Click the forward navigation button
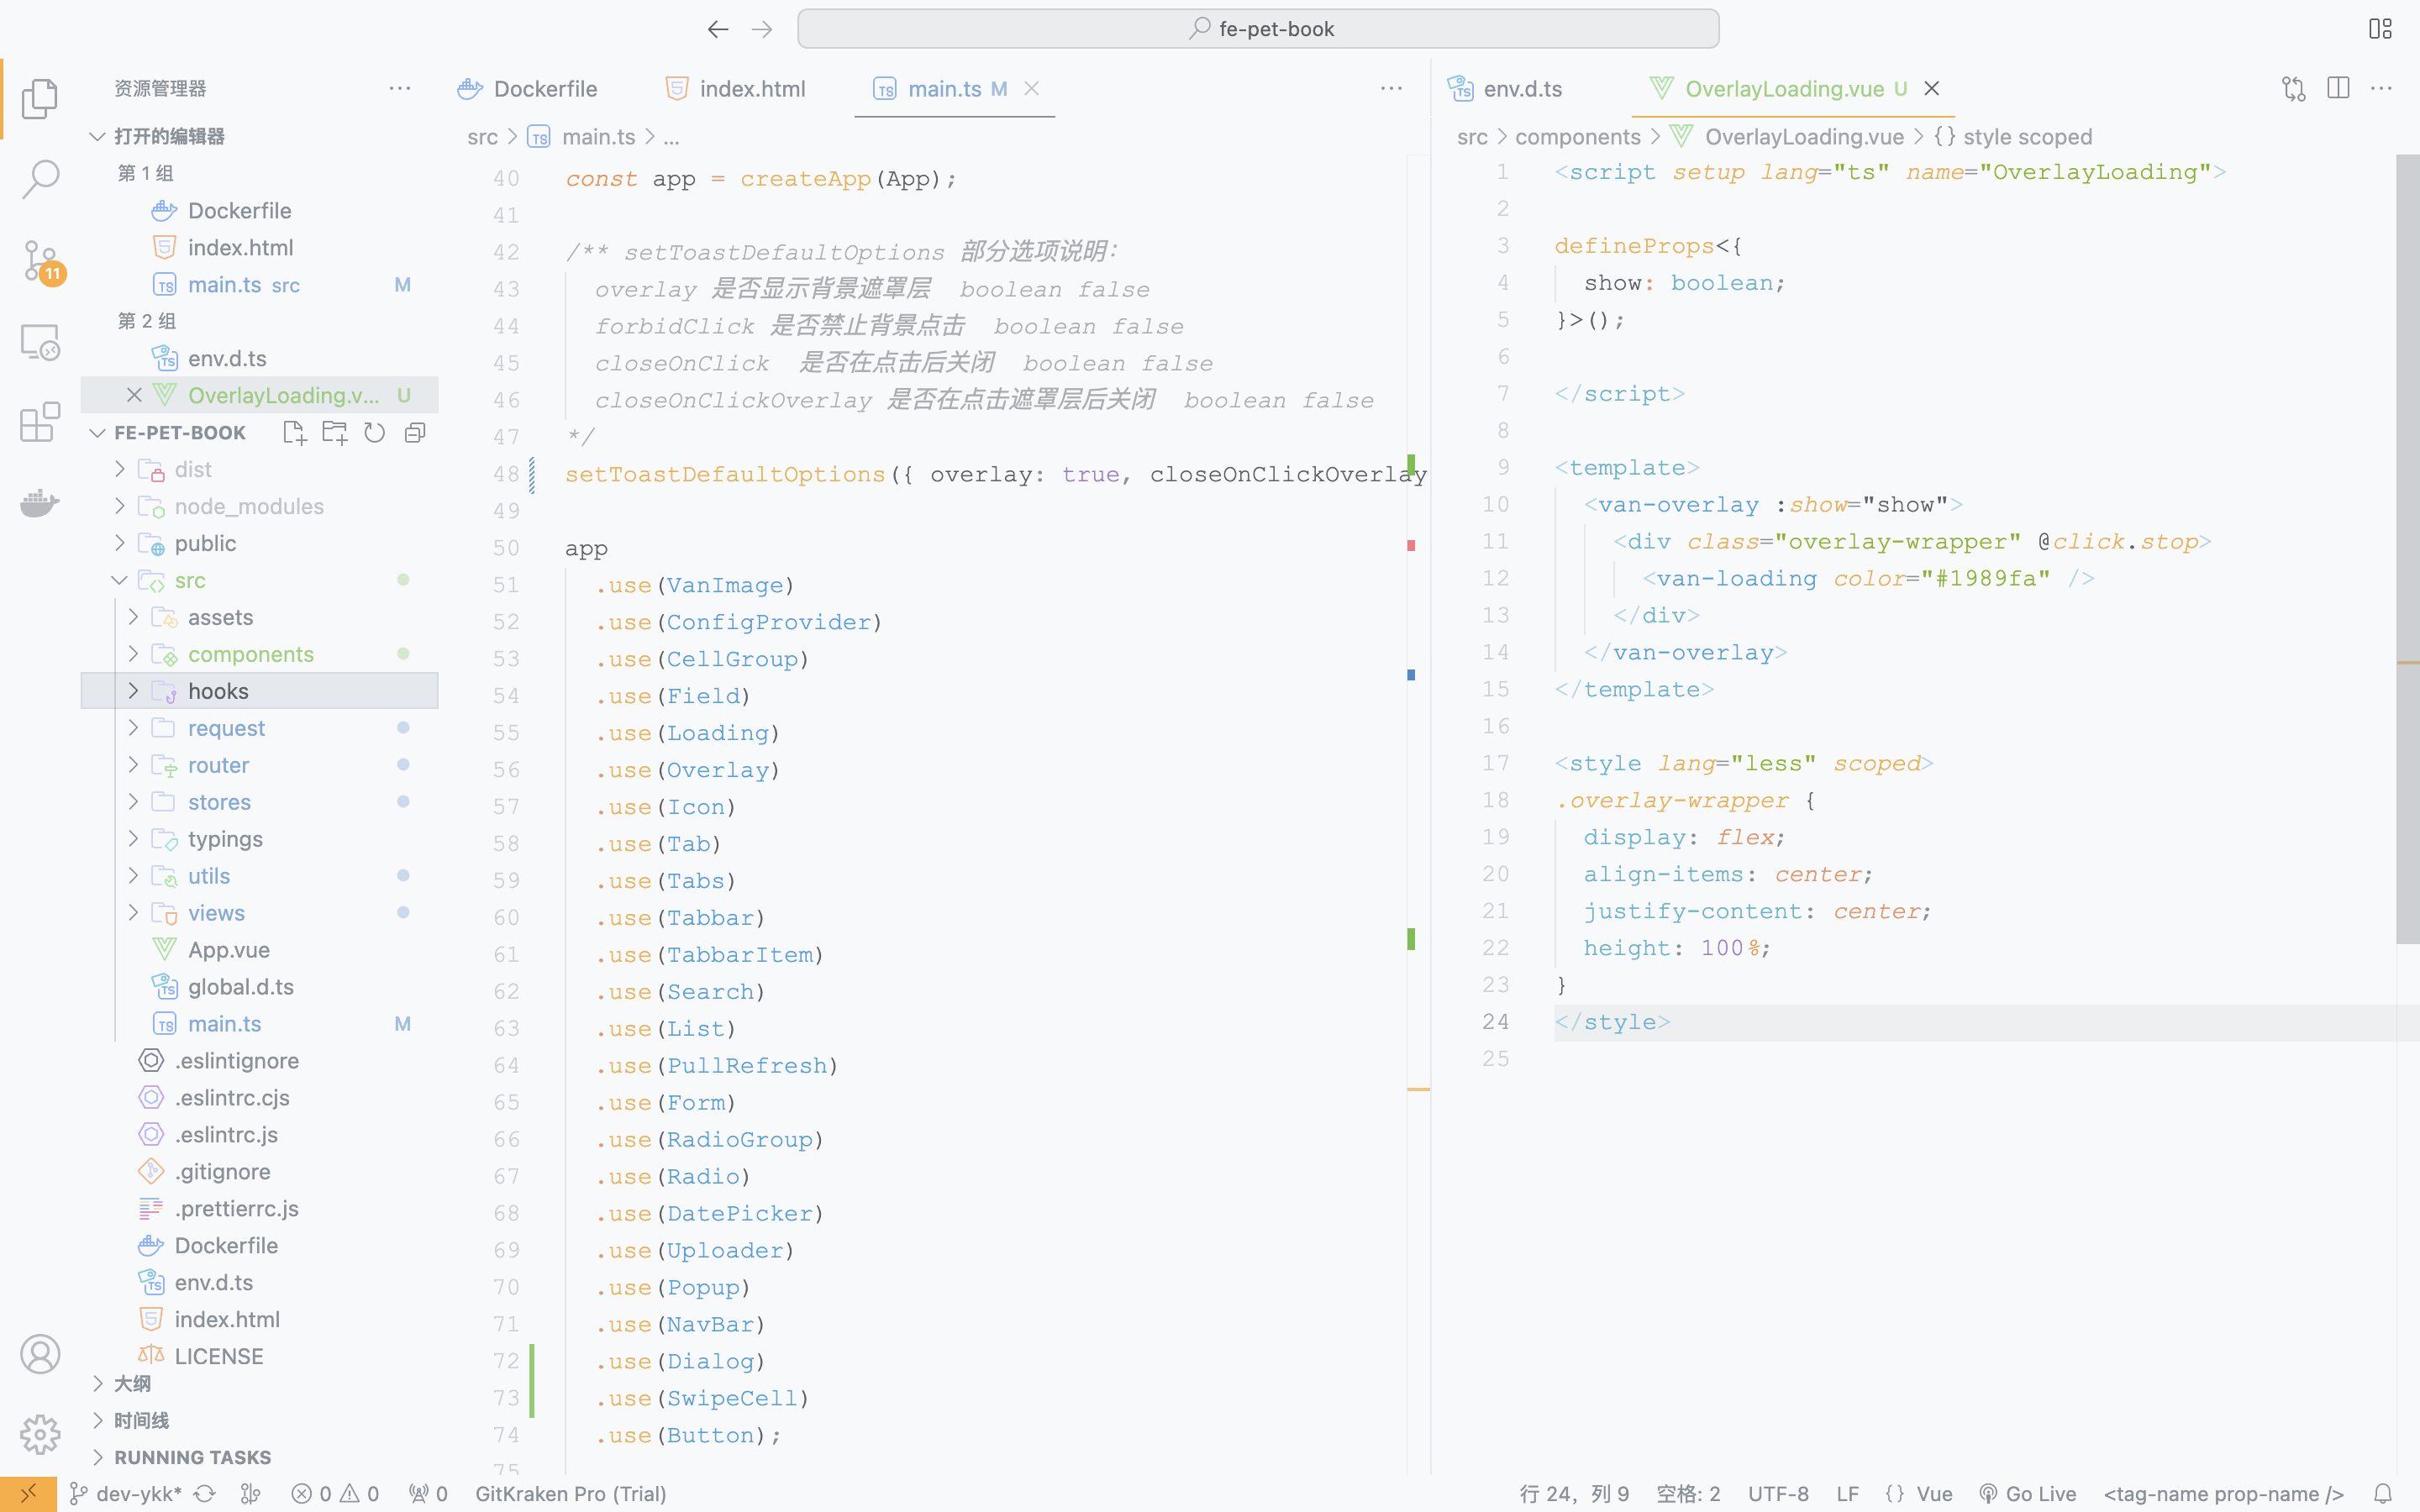Viewport: 2420px width, 1512px height. point(760,28)
